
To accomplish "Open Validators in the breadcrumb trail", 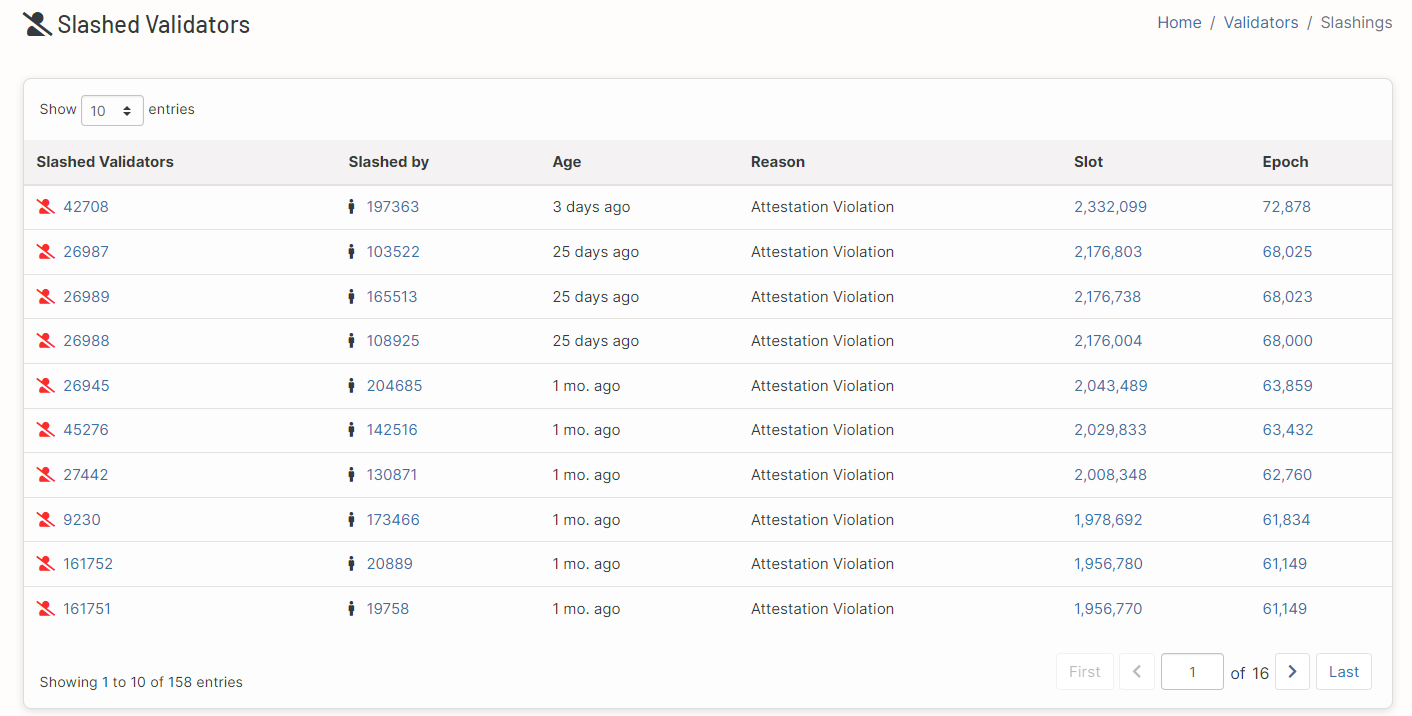I will click(1260, 23).
